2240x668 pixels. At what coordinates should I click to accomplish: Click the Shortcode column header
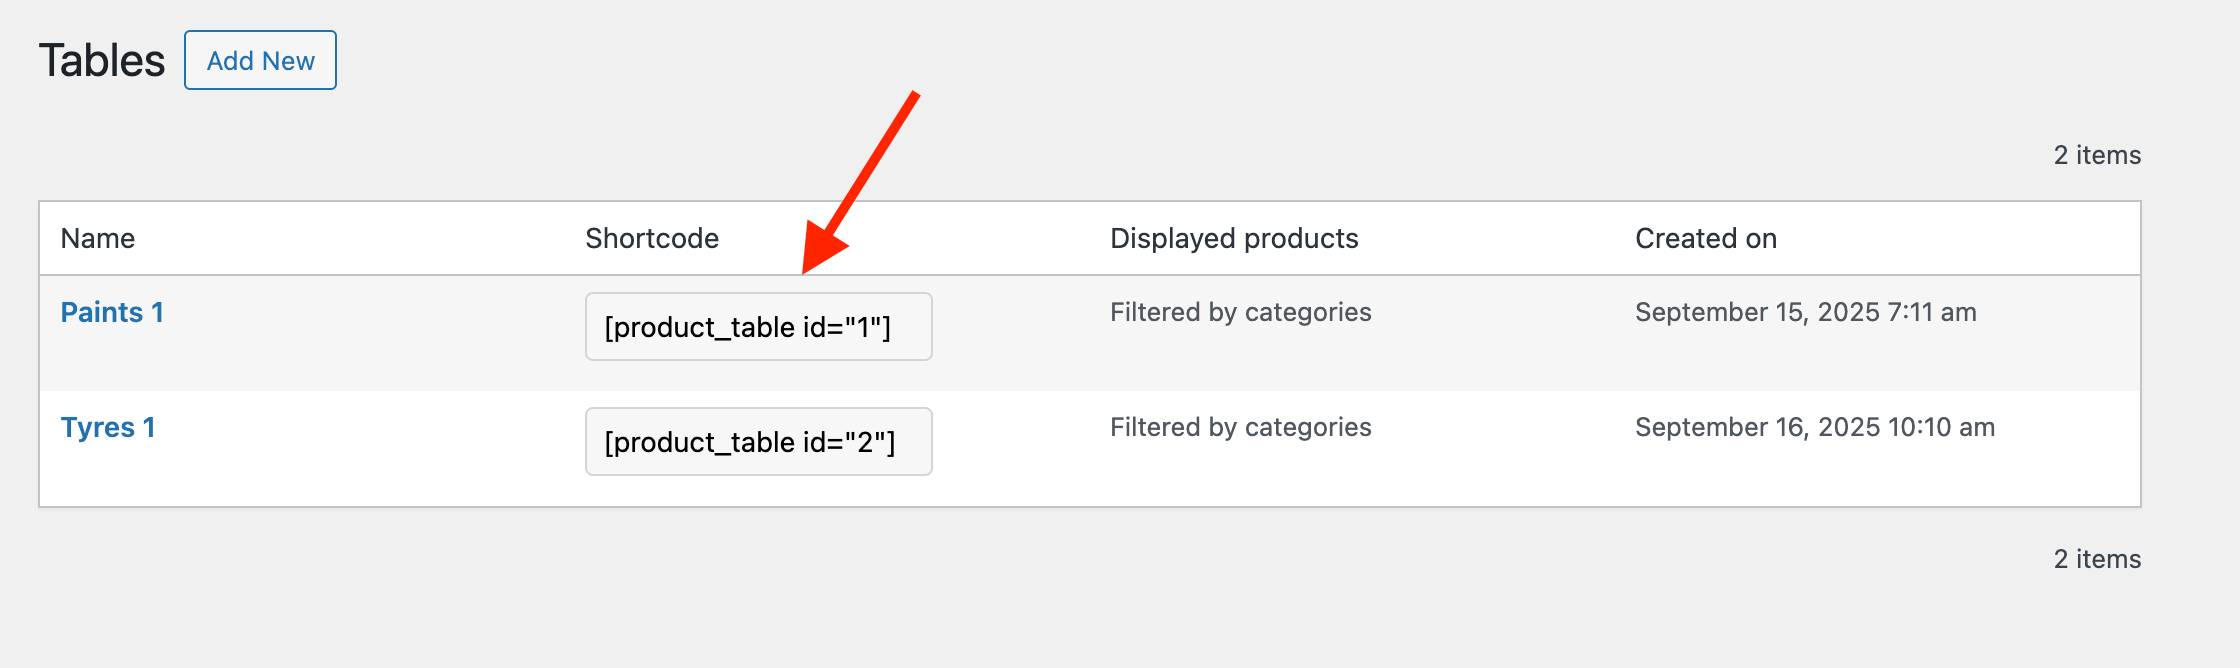coord(652,239)
